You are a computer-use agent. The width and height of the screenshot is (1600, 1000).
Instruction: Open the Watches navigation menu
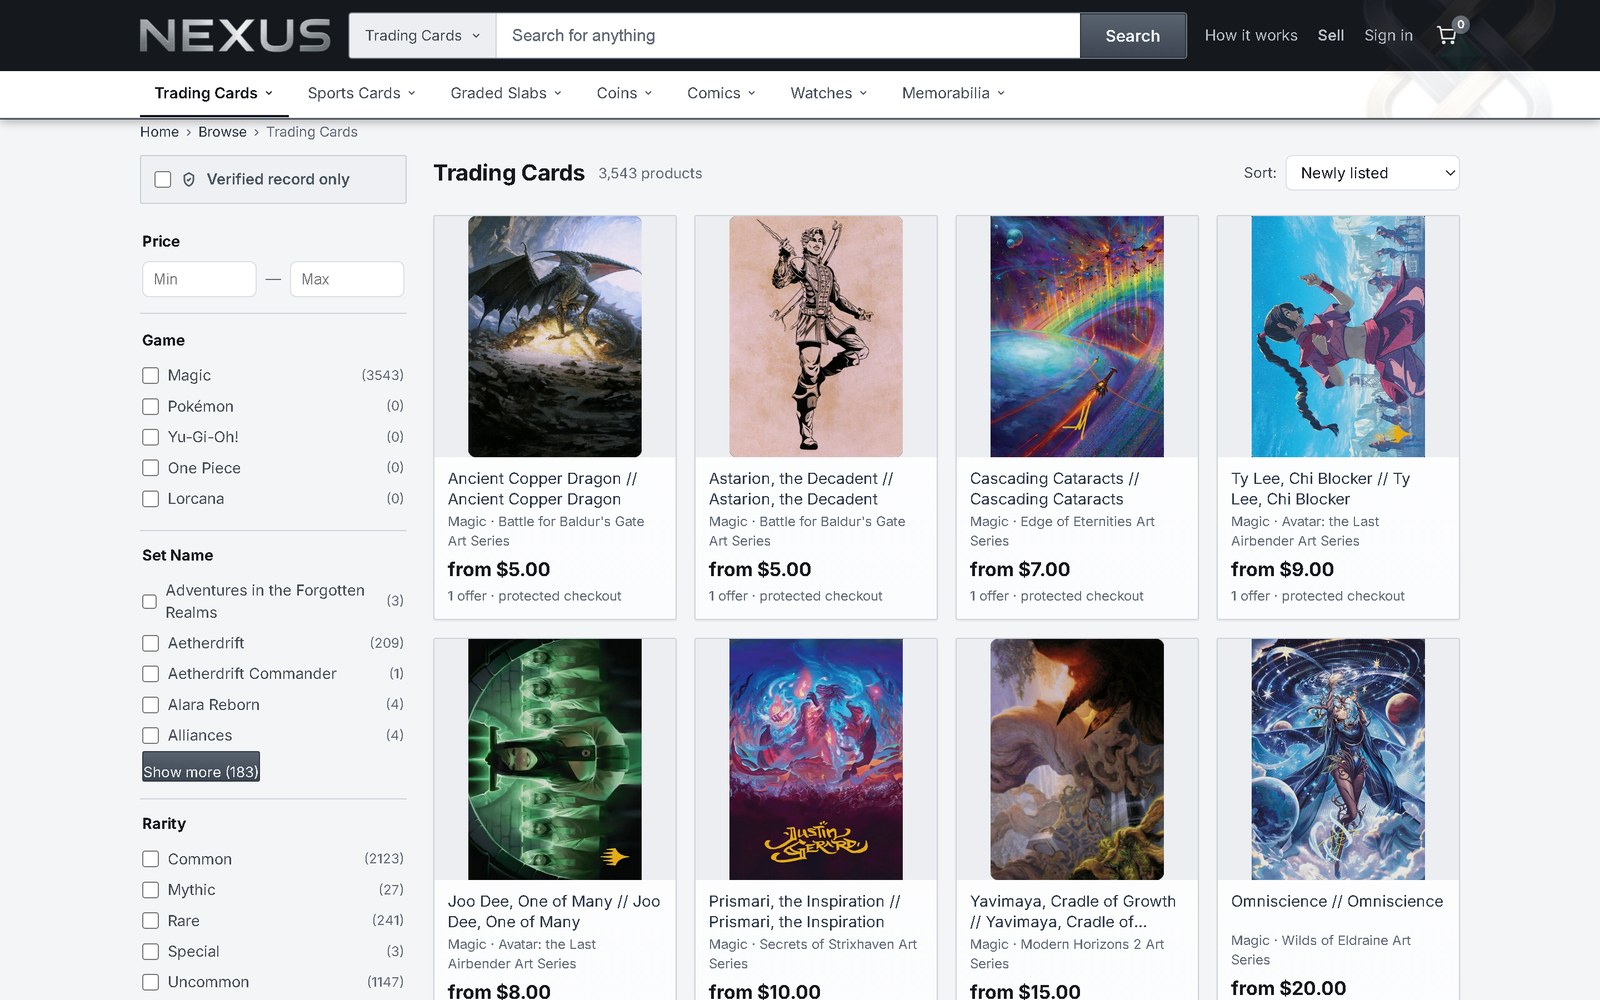829,93
